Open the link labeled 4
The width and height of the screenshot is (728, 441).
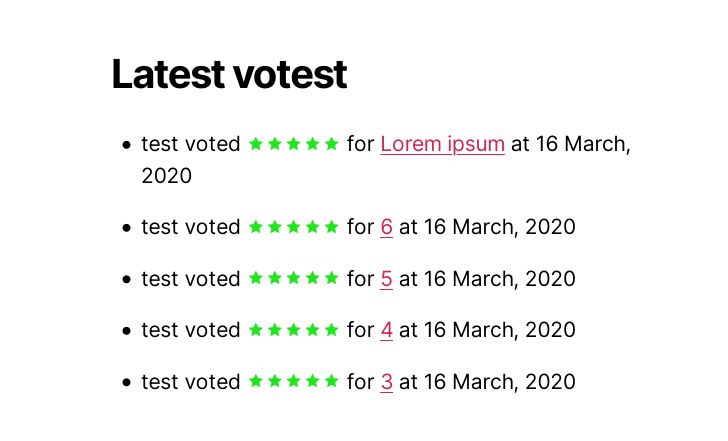pyautogui.click(x=386, y=330)
